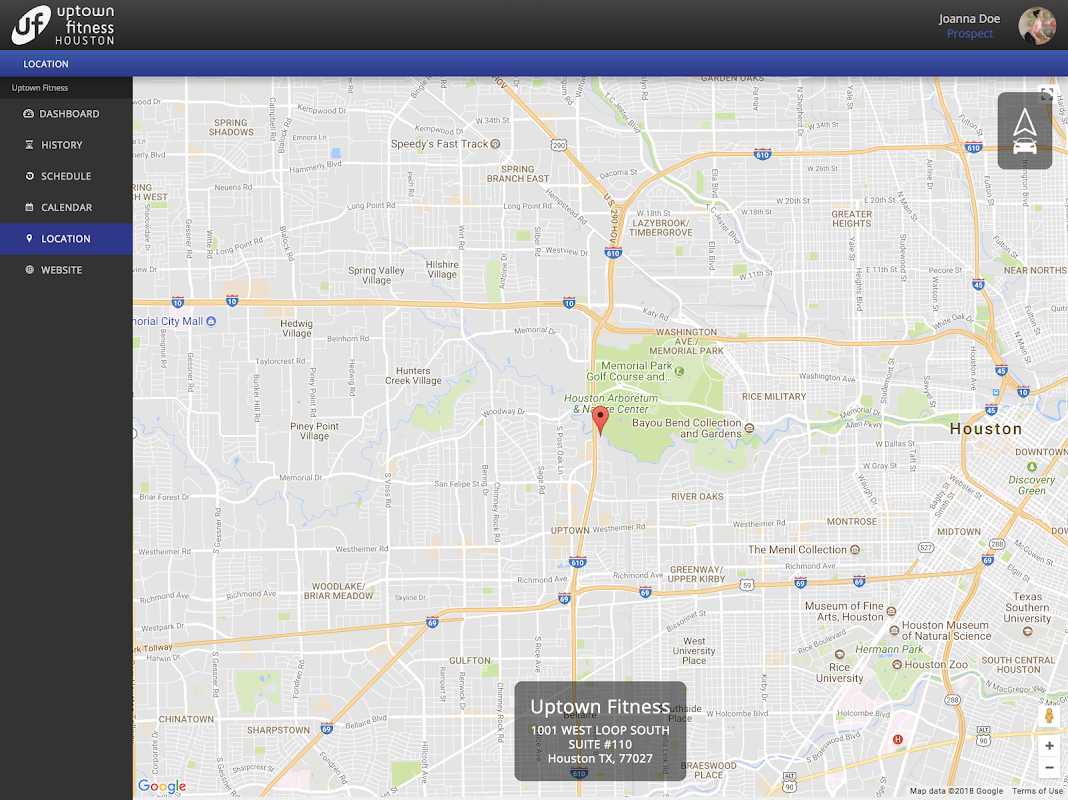Click the Location pin icon in sidebar

[x=29, y=238]
